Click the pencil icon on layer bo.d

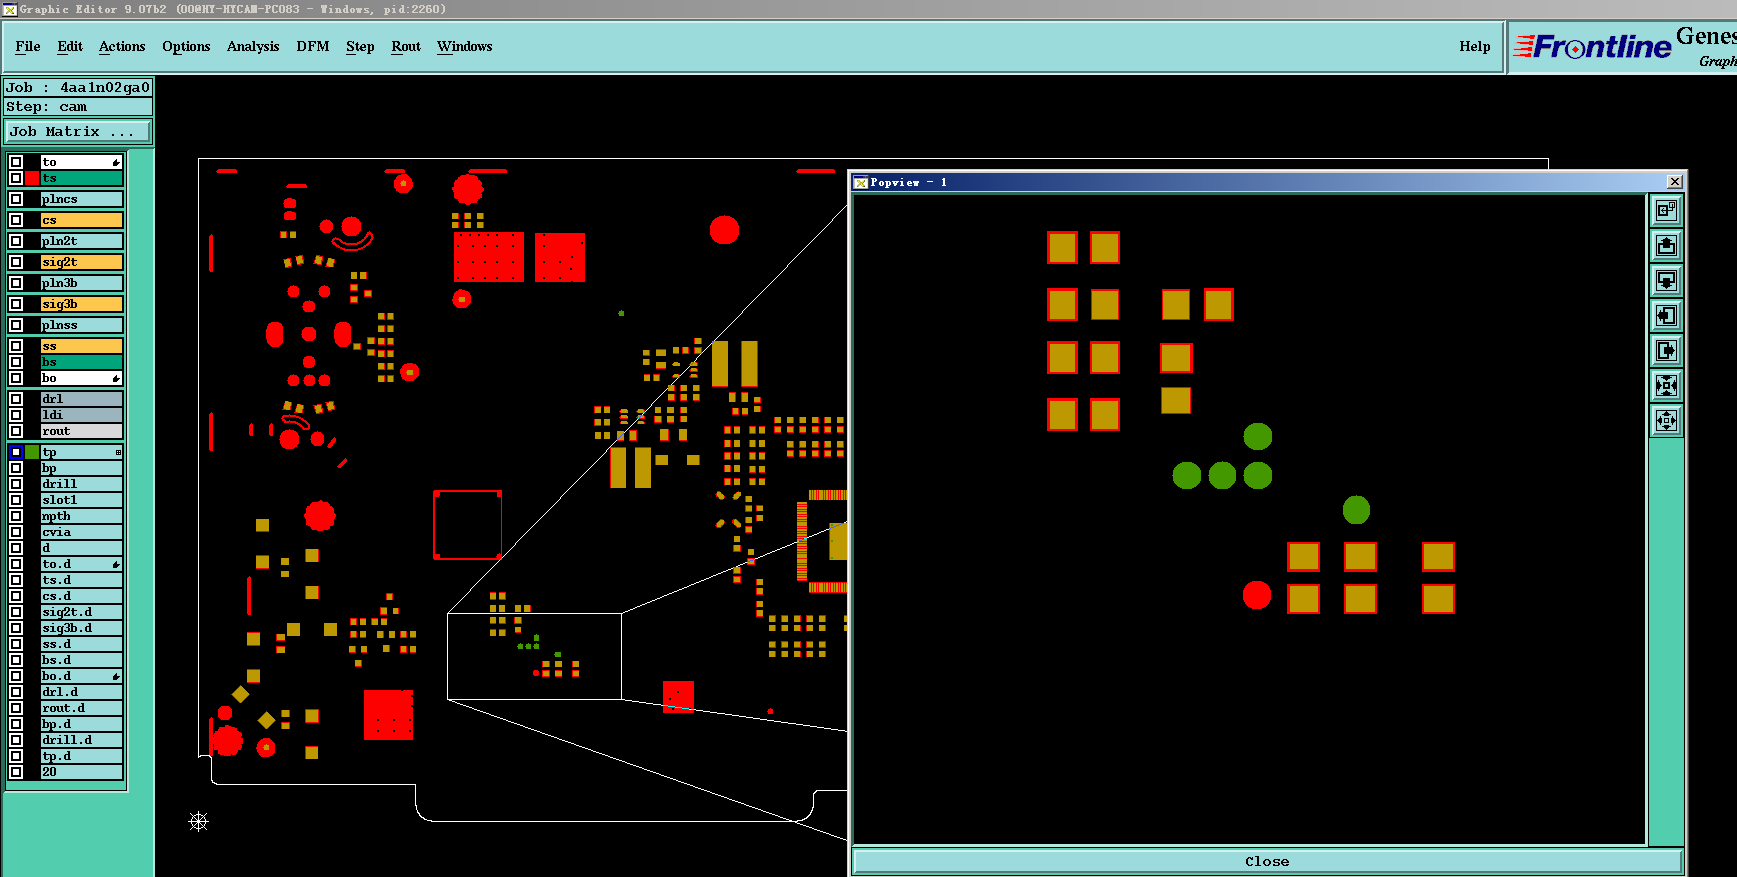click(x=116, y=676)
